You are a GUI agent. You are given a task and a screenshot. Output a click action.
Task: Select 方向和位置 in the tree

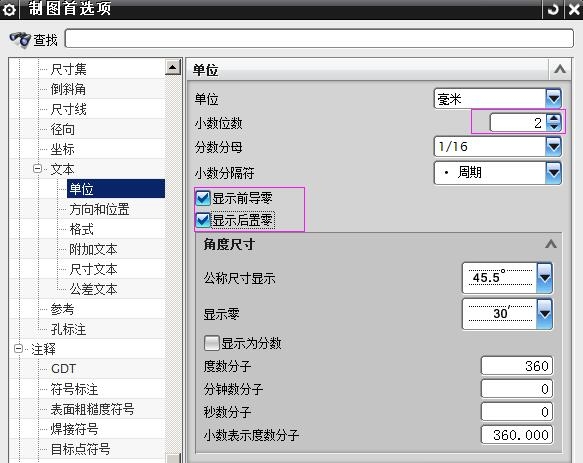(99, 209)
